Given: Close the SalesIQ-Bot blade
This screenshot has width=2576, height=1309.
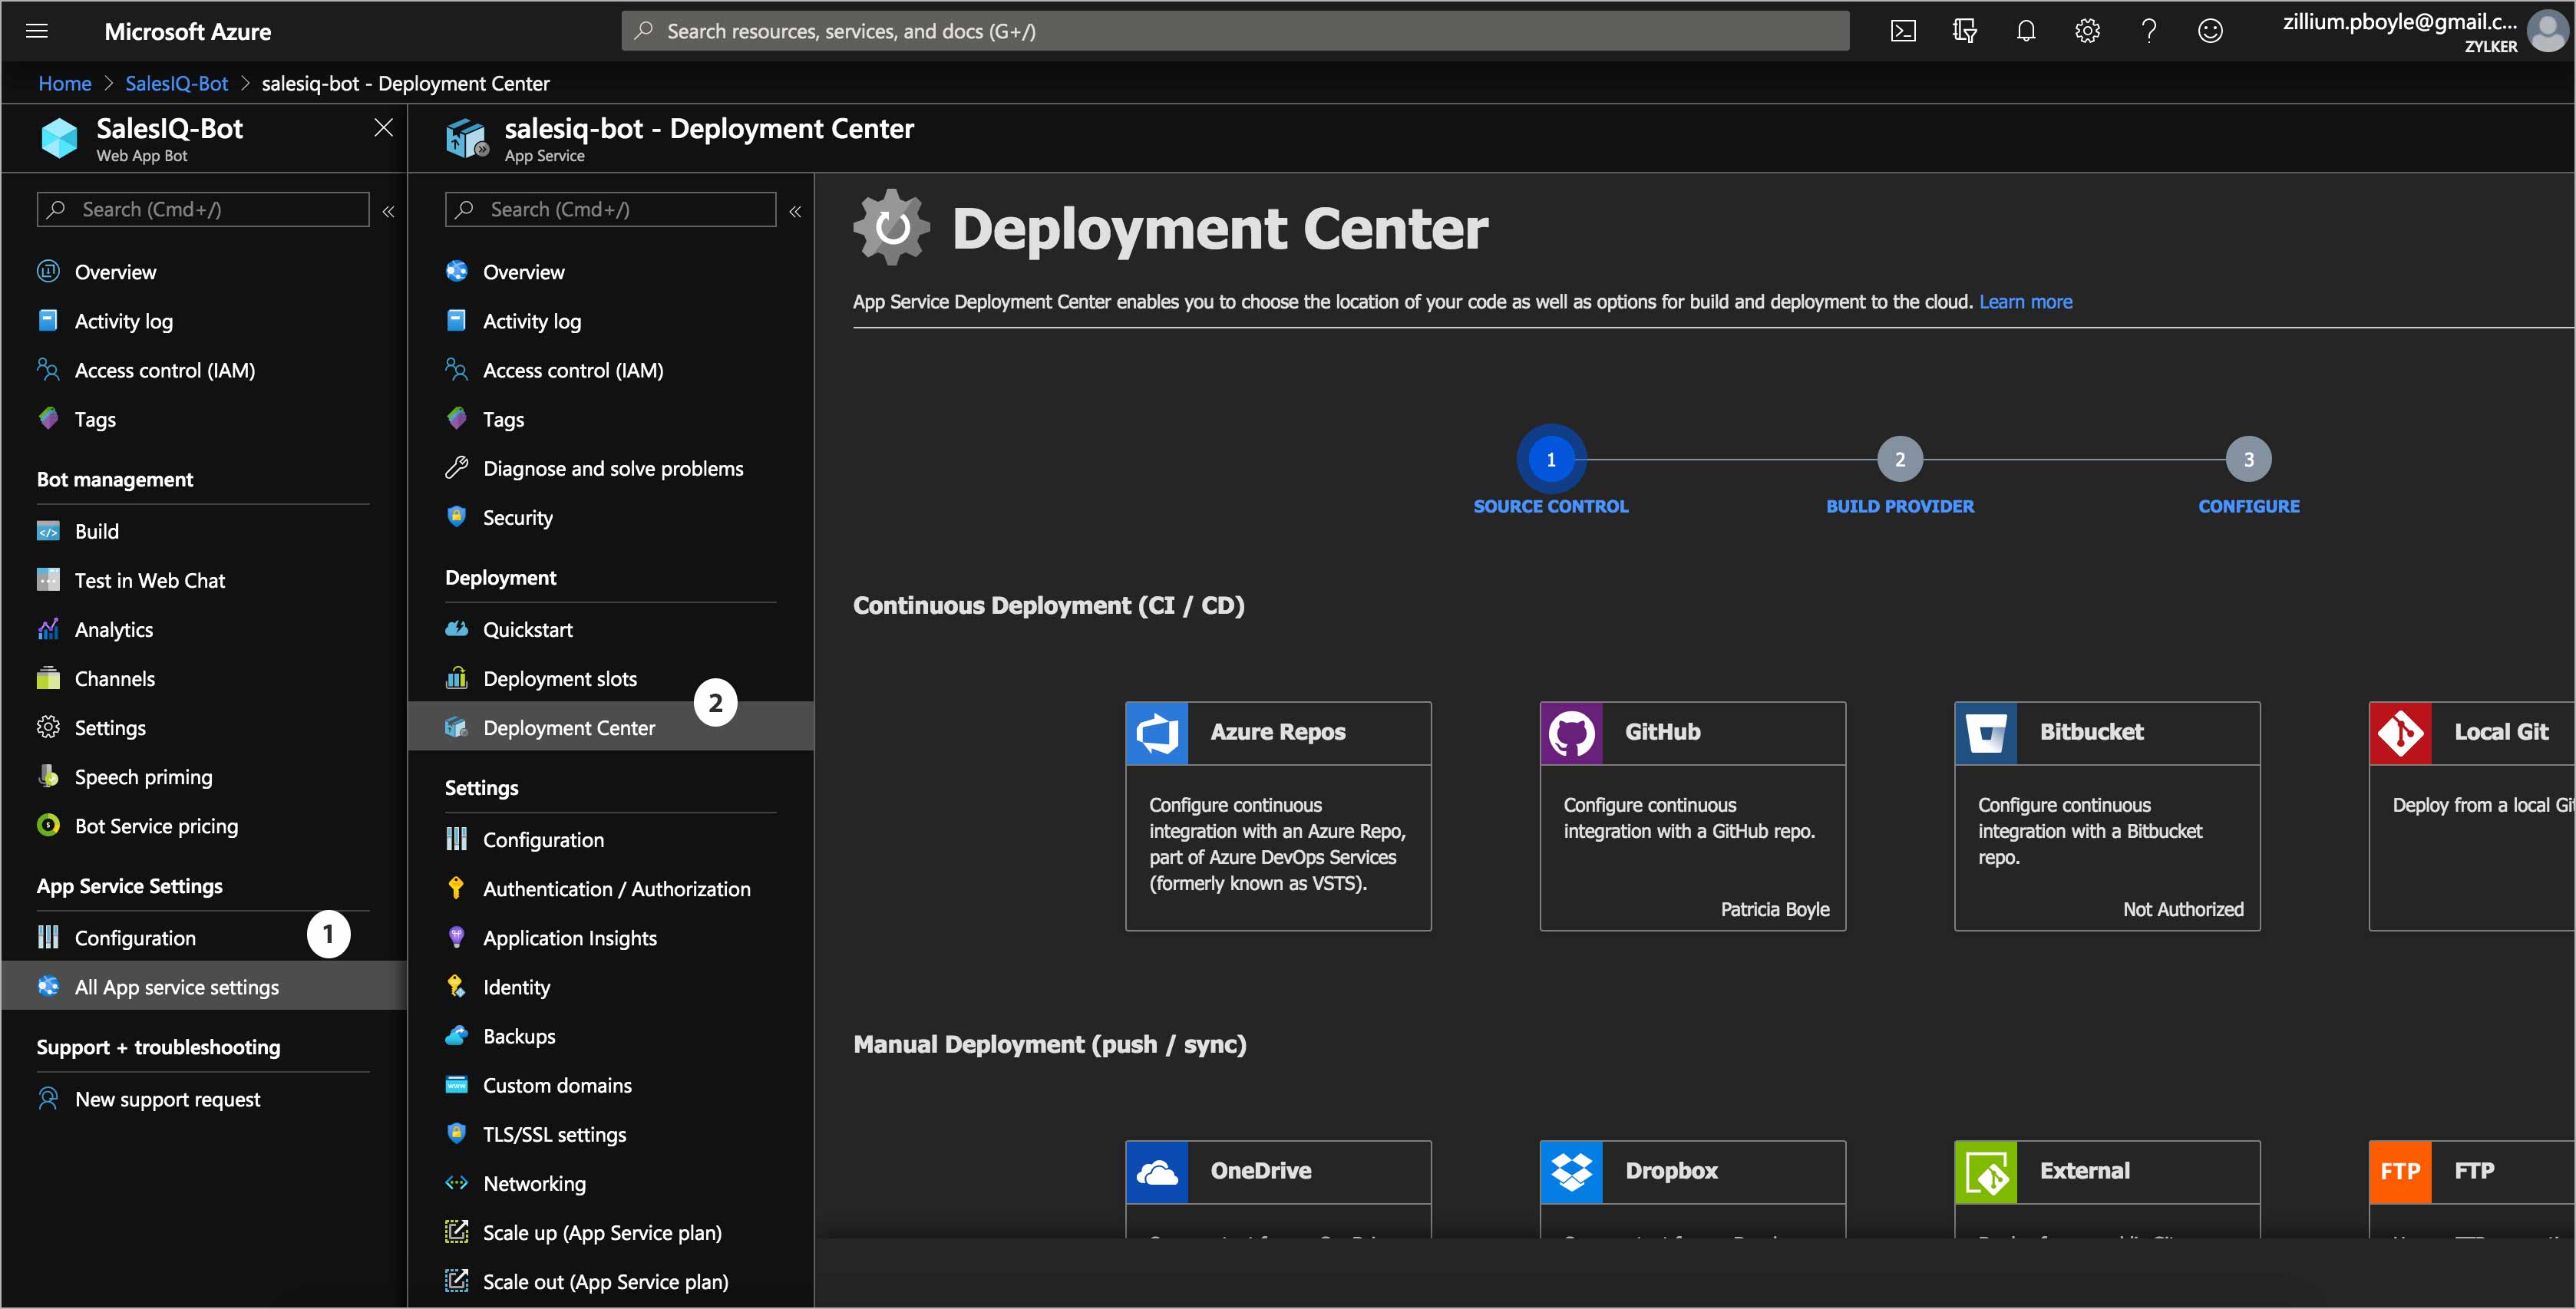Looking at the screenshot, I should pyautogui.click(x=383, y=127).
